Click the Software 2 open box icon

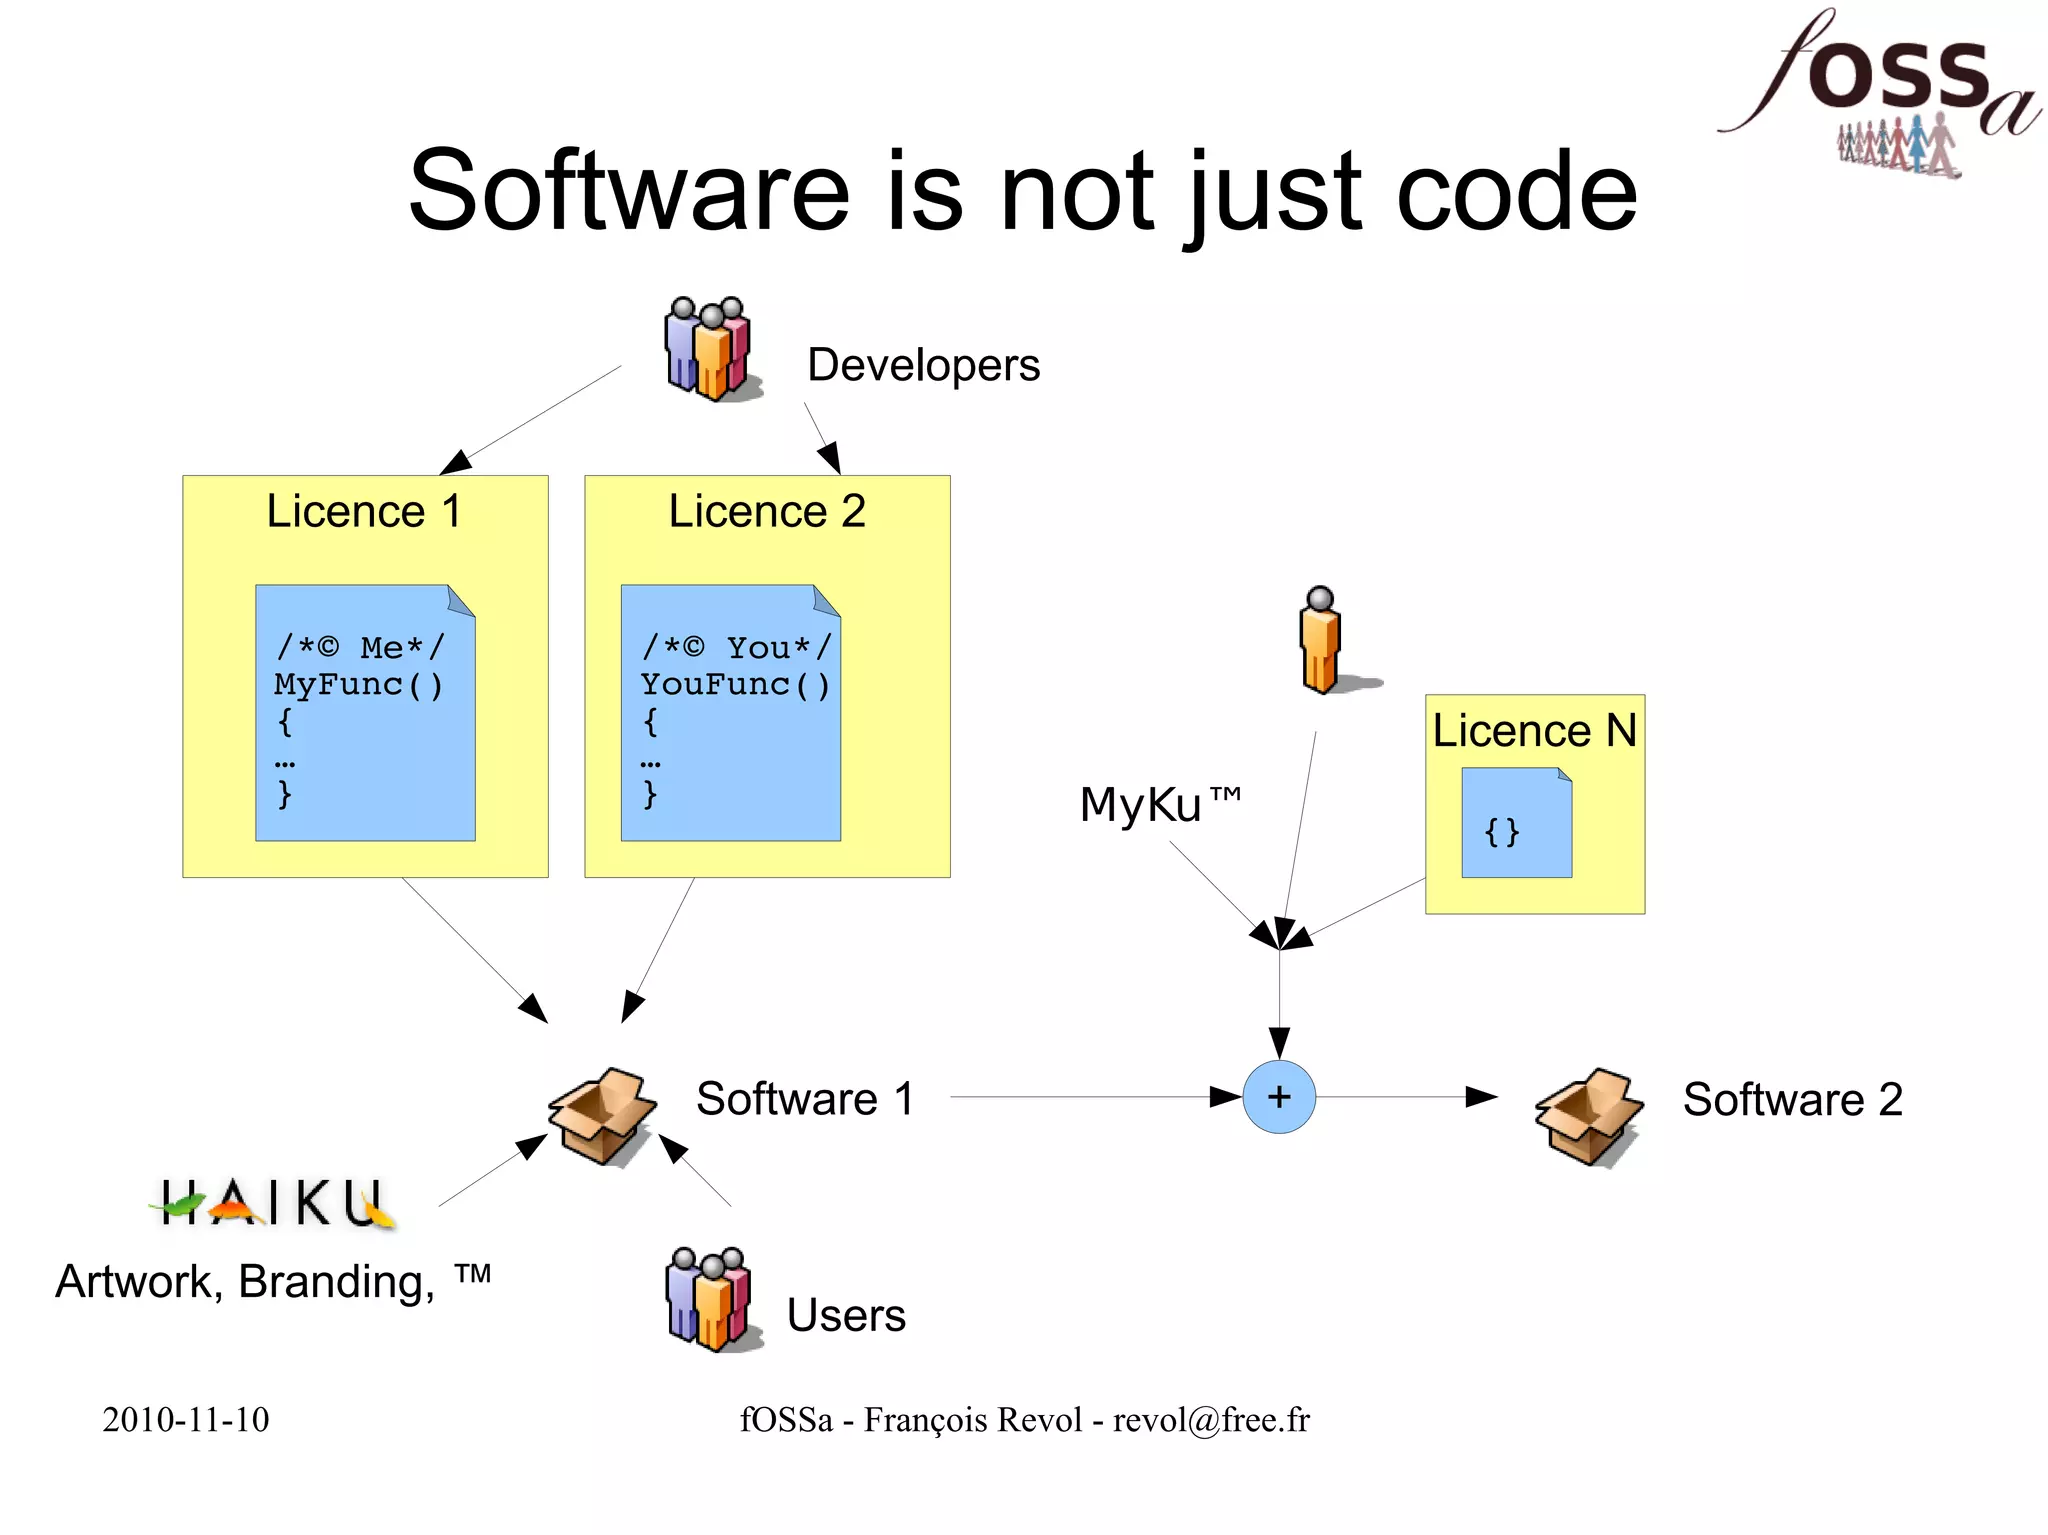tap(1589, 1115)
